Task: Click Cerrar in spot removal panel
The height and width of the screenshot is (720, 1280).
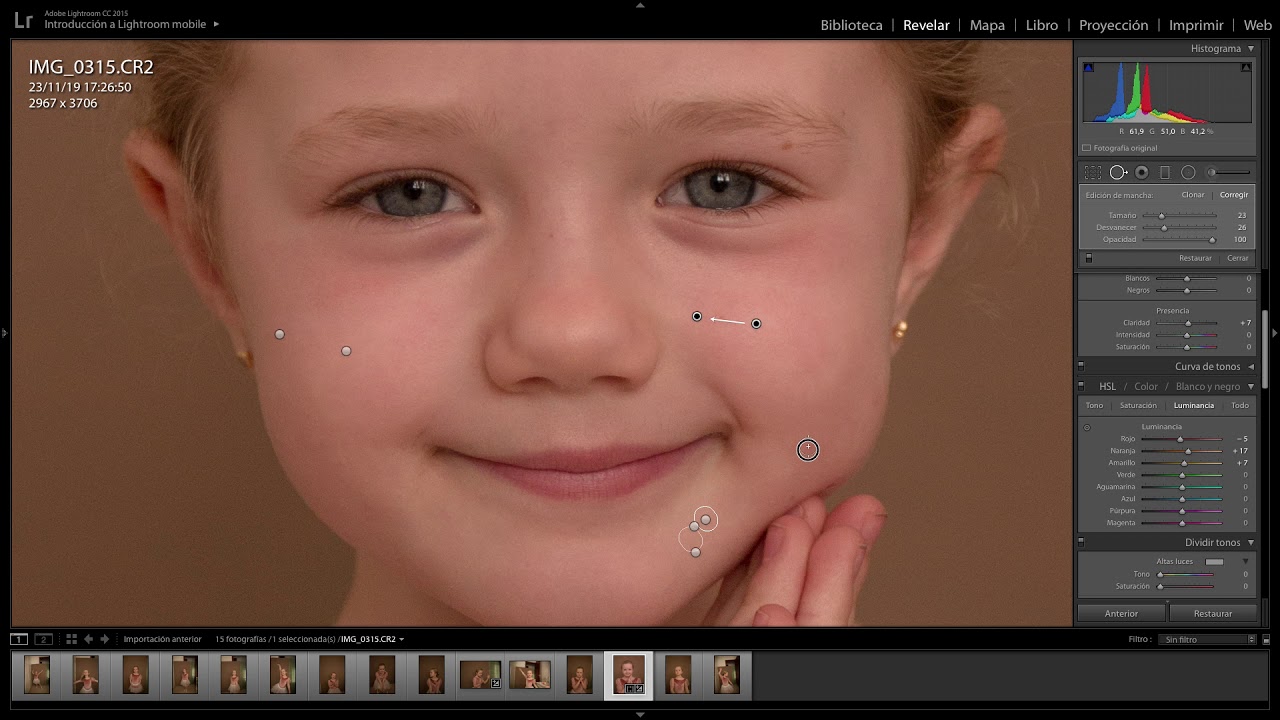Action: click(1238, 258)
